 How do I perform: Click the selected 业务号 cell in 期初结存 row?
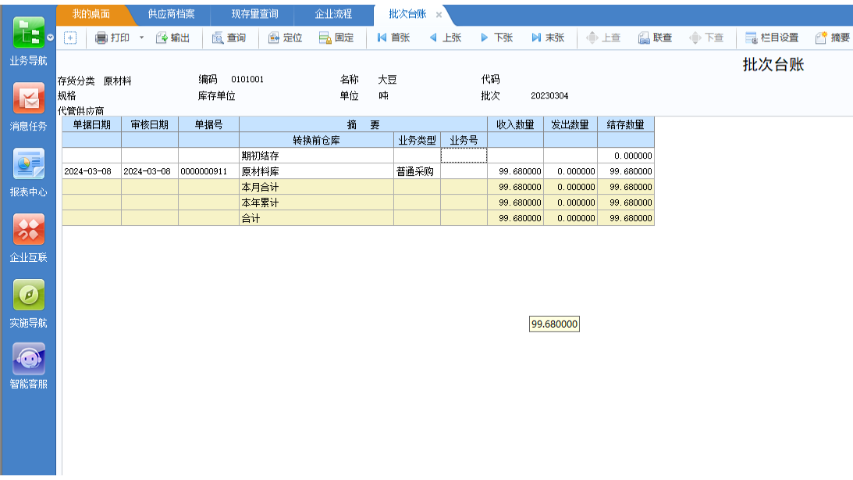(464, 156)
